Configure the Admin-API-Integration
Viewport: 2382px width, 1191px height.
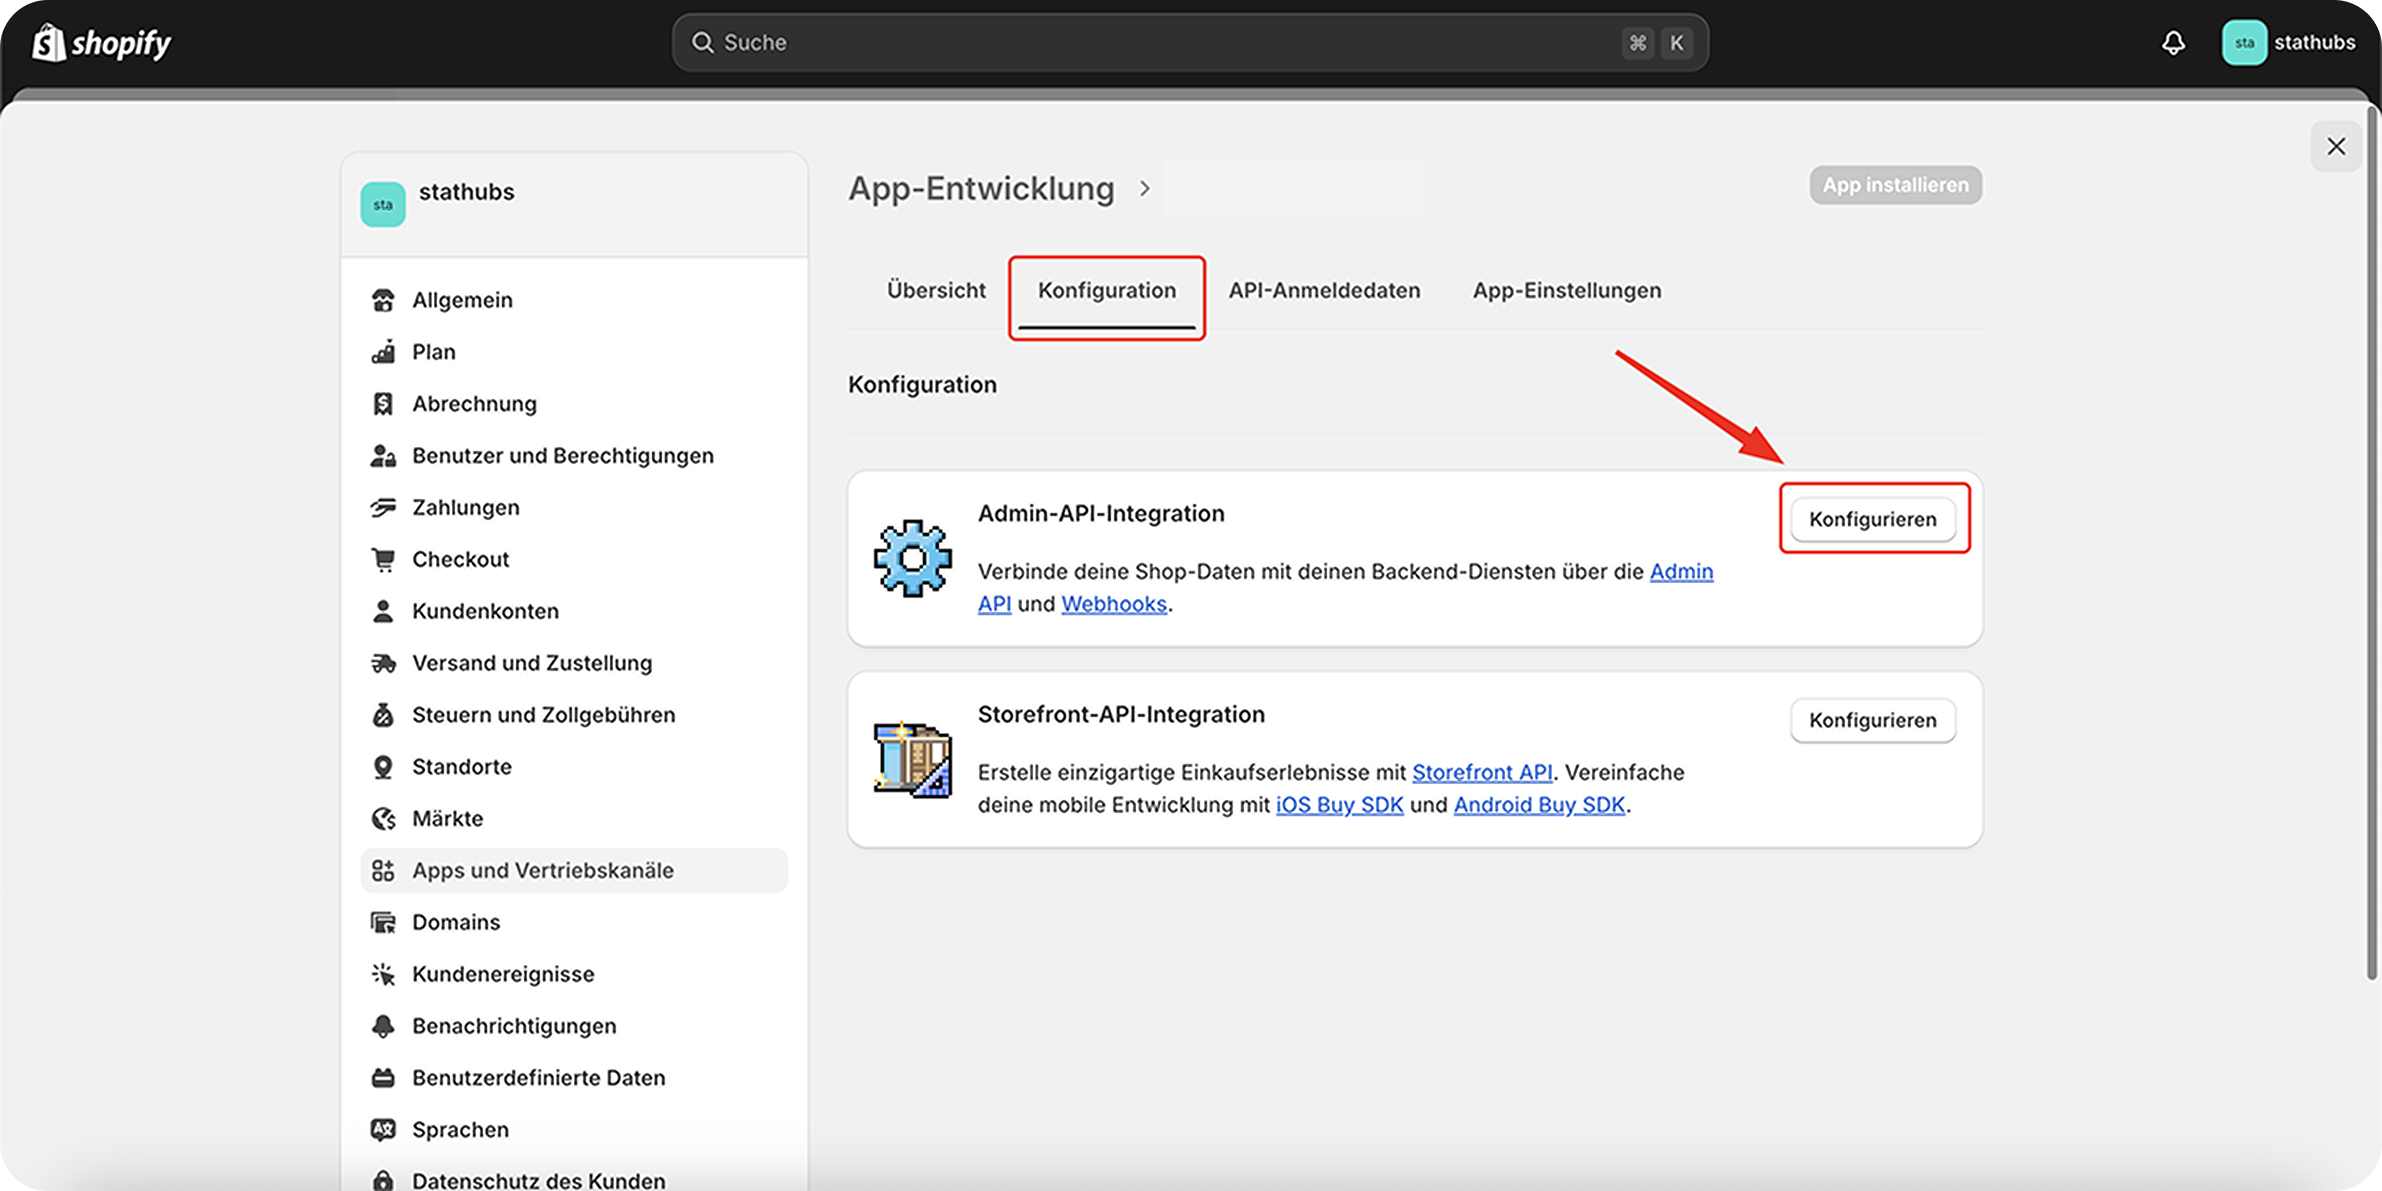tap(1873, 519)
